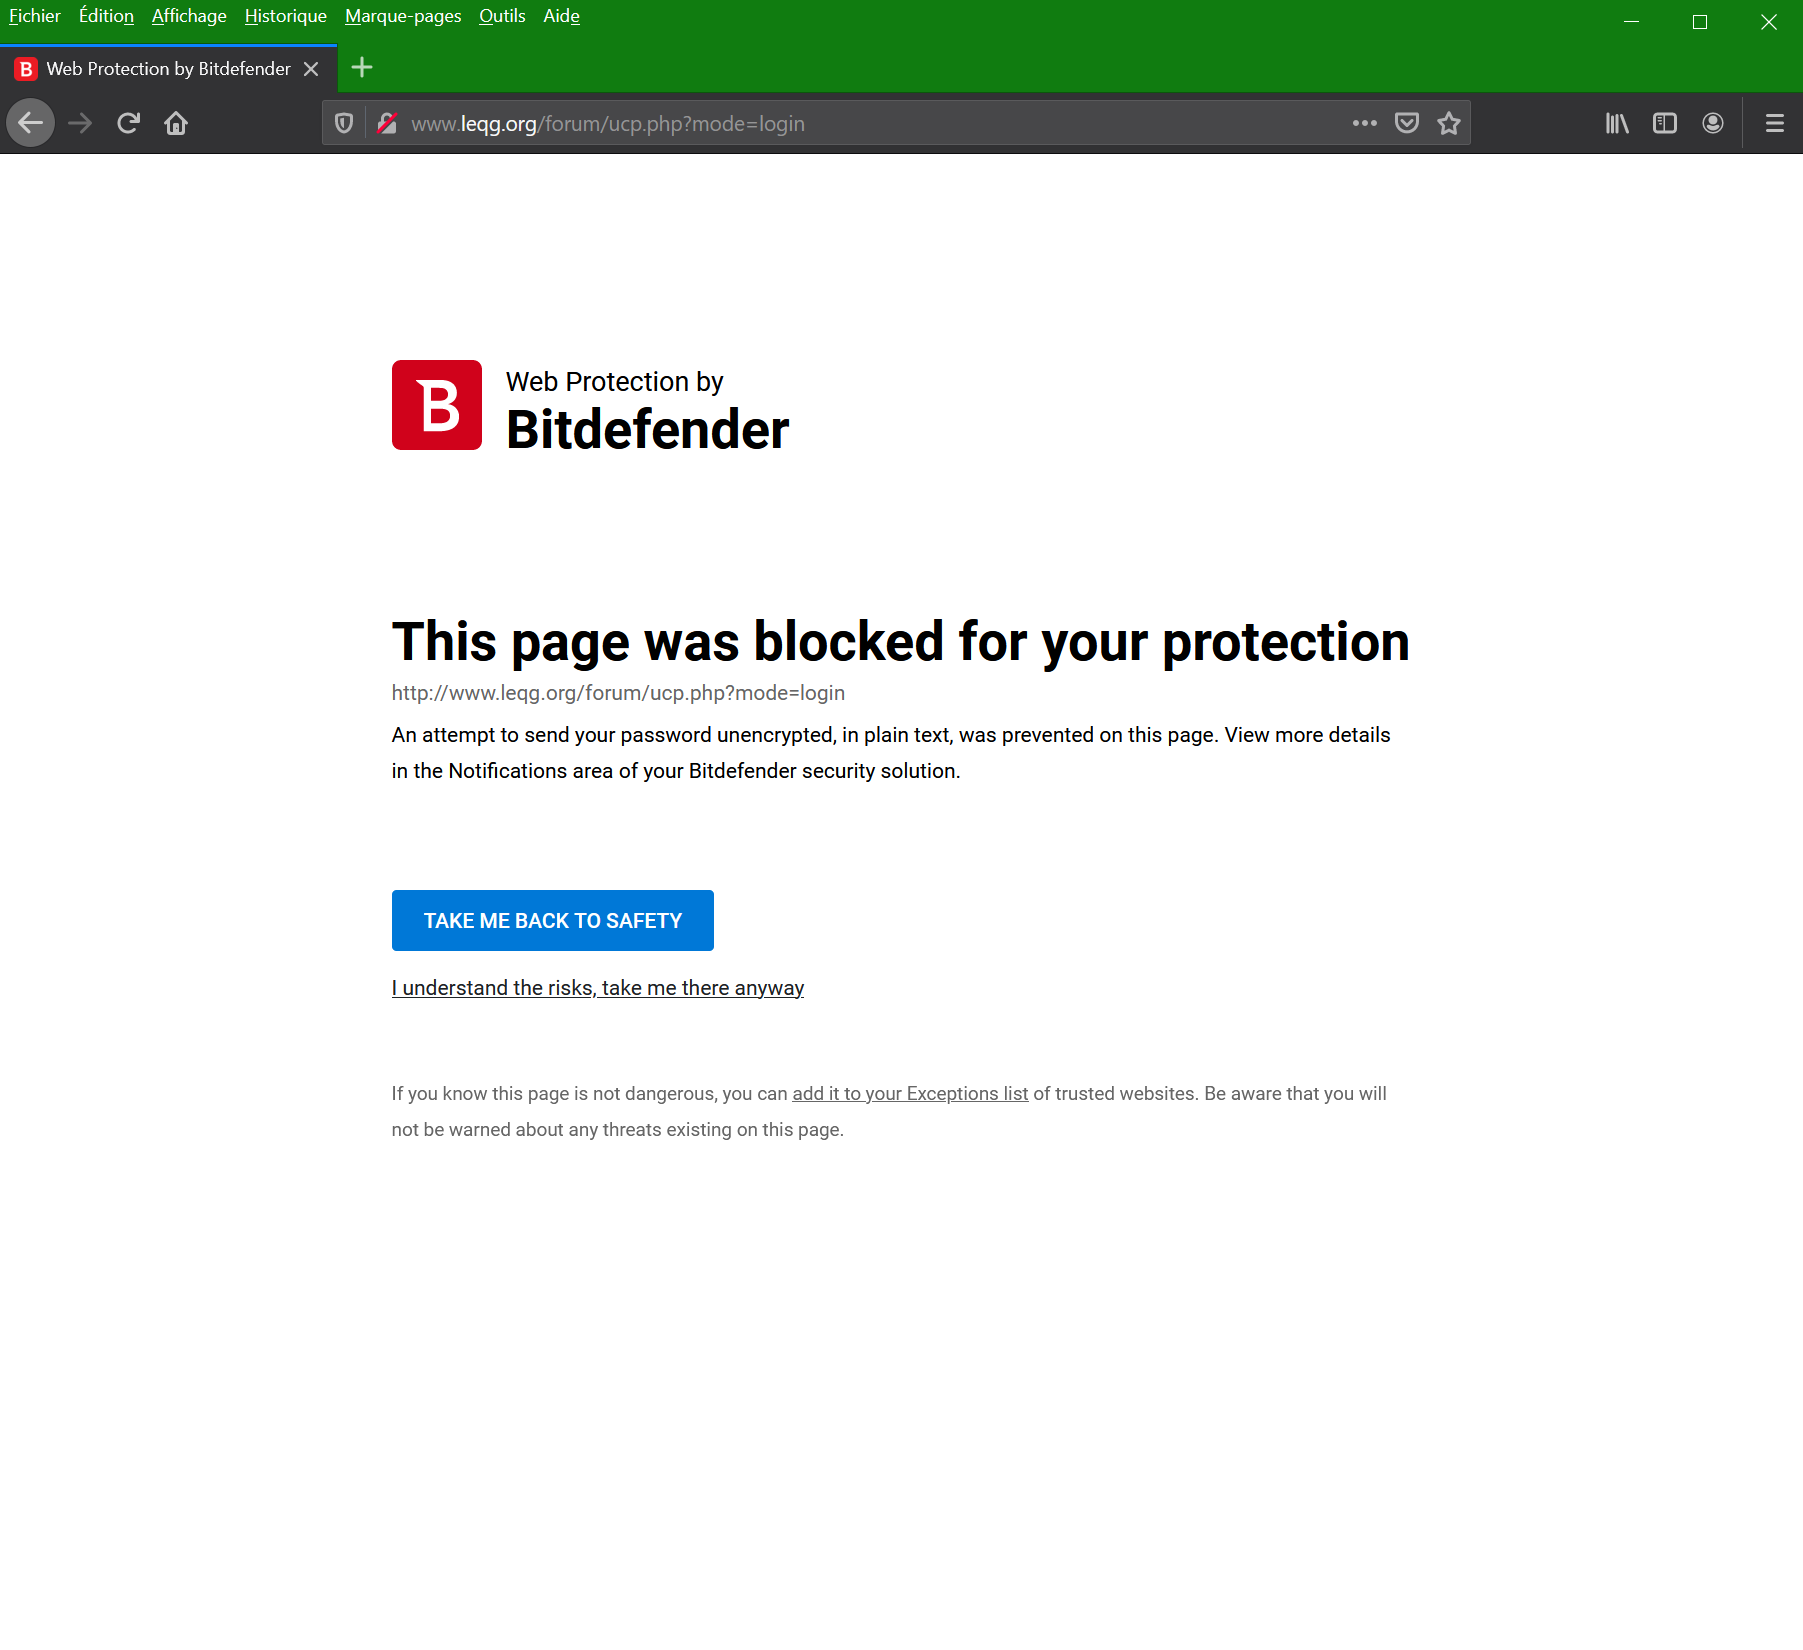Viewport: 1803px width, 1650px height.
Task: Bookmark this page with the star
Action: [1449, 124]
